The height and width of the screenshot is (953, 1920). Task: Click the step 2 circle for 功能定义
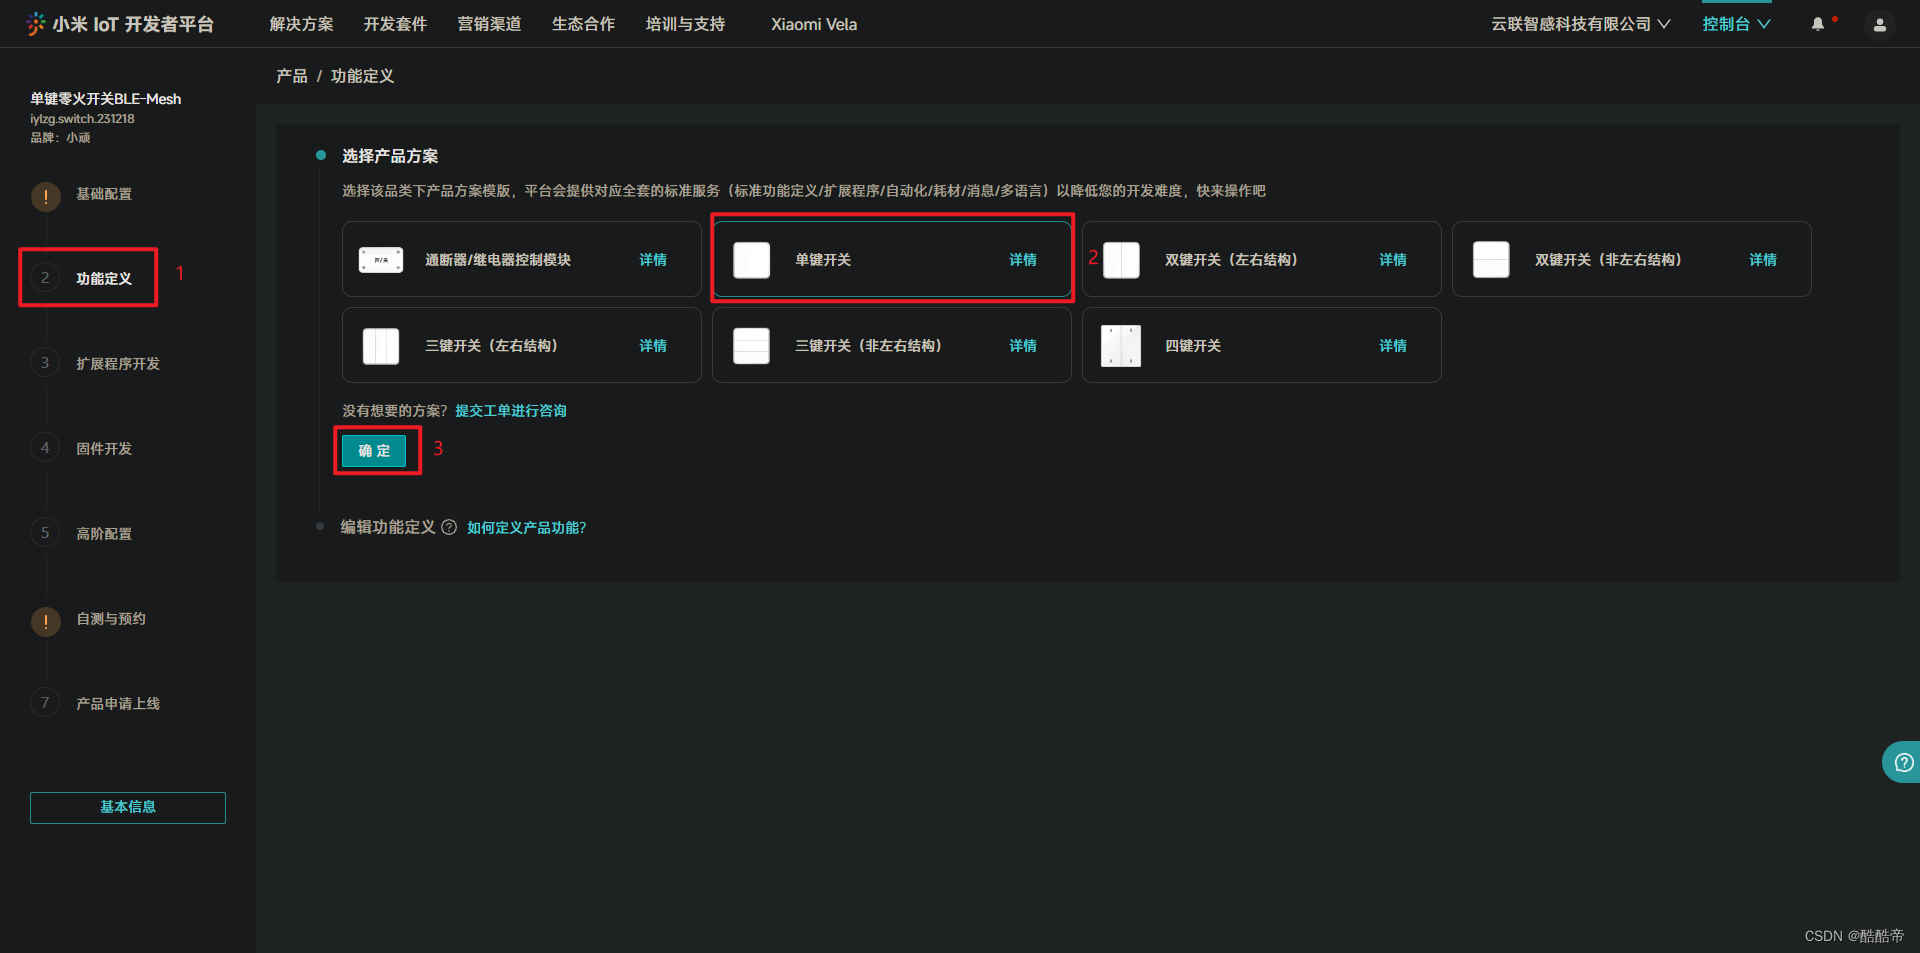[45, 278]
